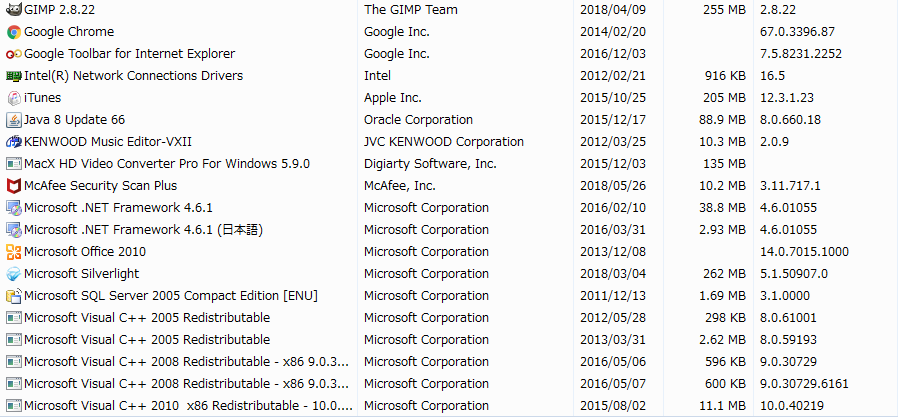Click the Java 8 Update 66 icon
Viewport: 898px width, 417px height.
(x=14, y=120)
